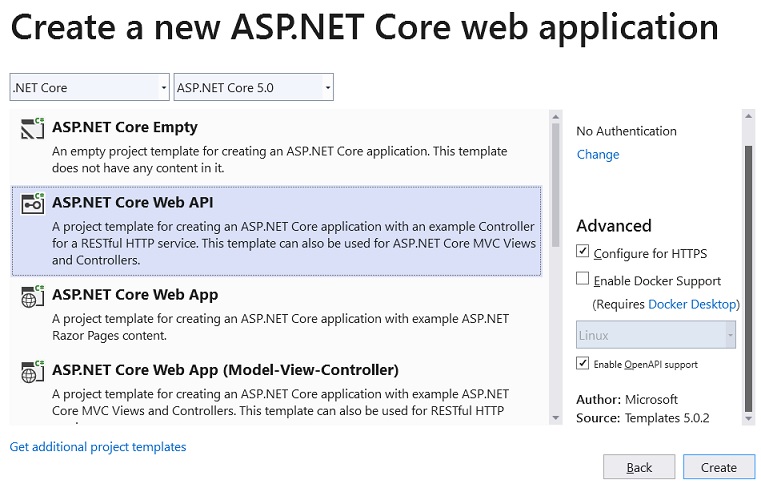761x488 pixels.
Task: Click the ASP.NET Core Web API template icon
Action: click(x=33, y=203)
